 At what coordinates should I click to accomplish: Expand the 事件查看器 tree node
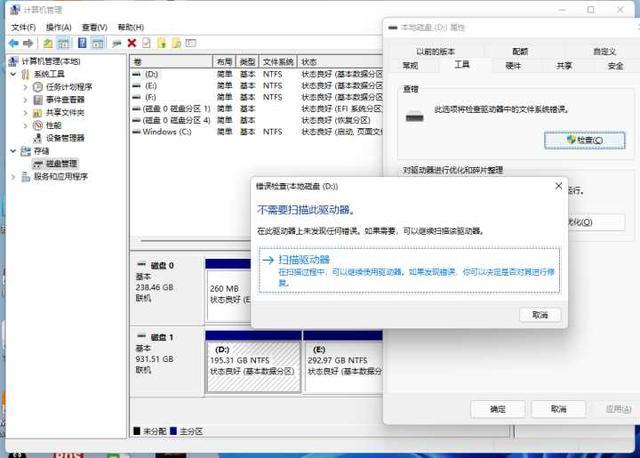pyautogui.click(x=26, y=100)
